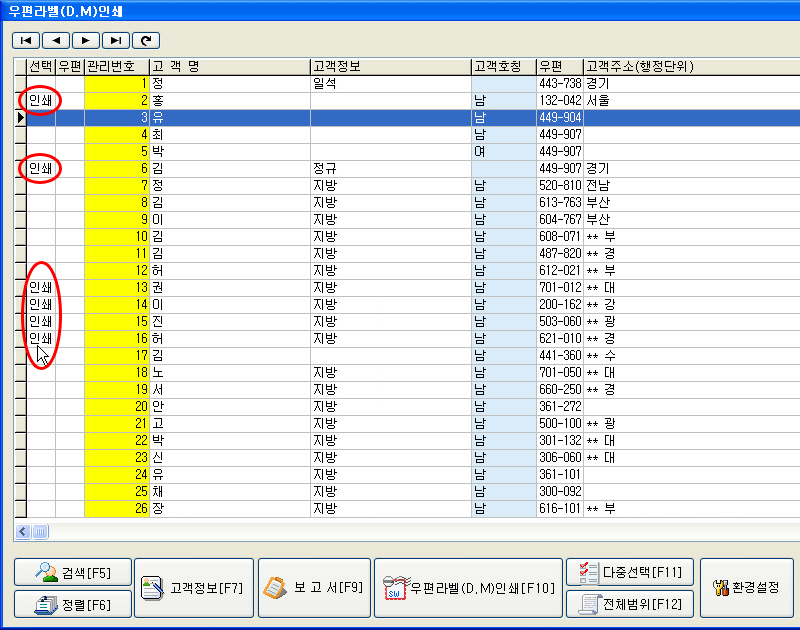Toggle 인쇄 mark on row 14
The width and height of the screenshot is (800, 630).
point(41,305)
